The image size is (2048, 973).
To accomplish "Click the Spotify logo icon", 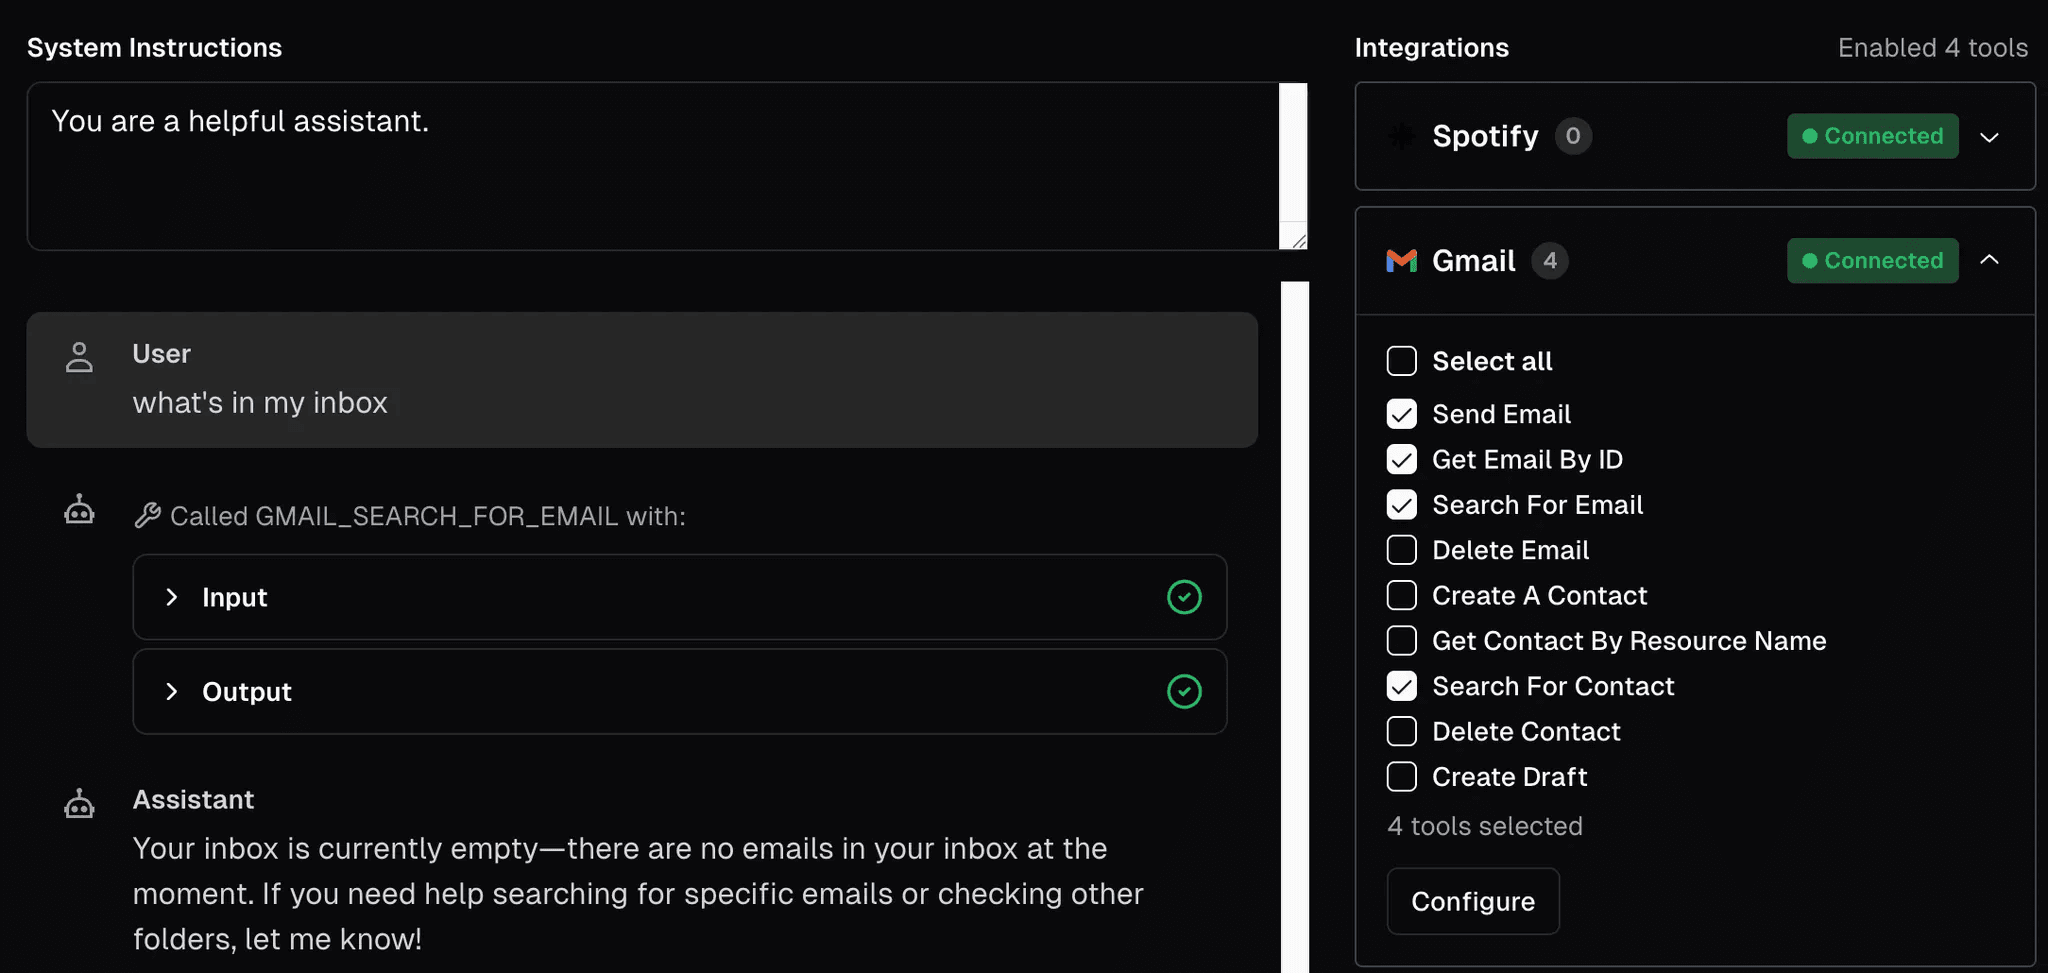I will 1401,136.
